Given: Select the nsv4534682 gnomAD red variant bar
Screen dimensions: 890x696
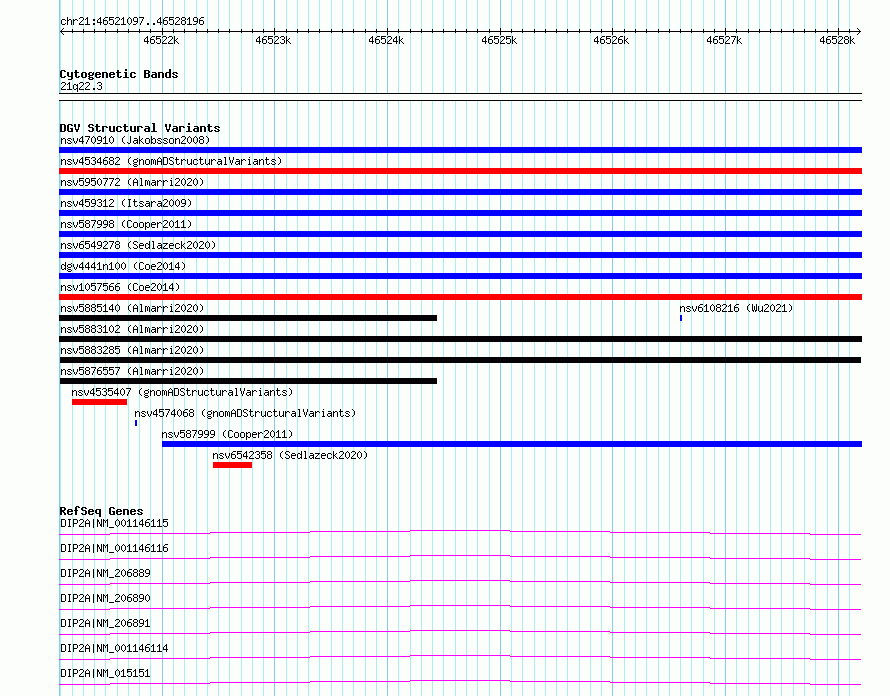Looking at the screenshot, I should coord(460,171).
